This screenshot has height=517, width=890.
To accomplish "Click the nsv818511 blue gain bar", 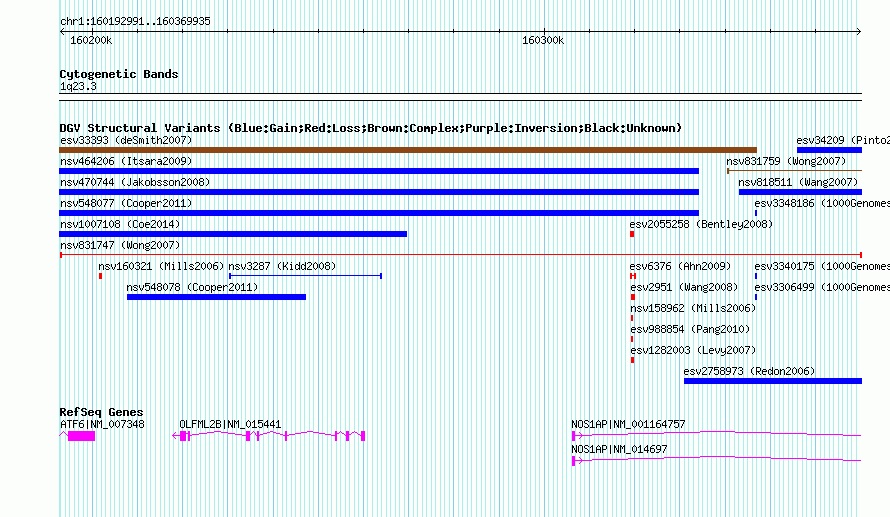I will point(800,192).
